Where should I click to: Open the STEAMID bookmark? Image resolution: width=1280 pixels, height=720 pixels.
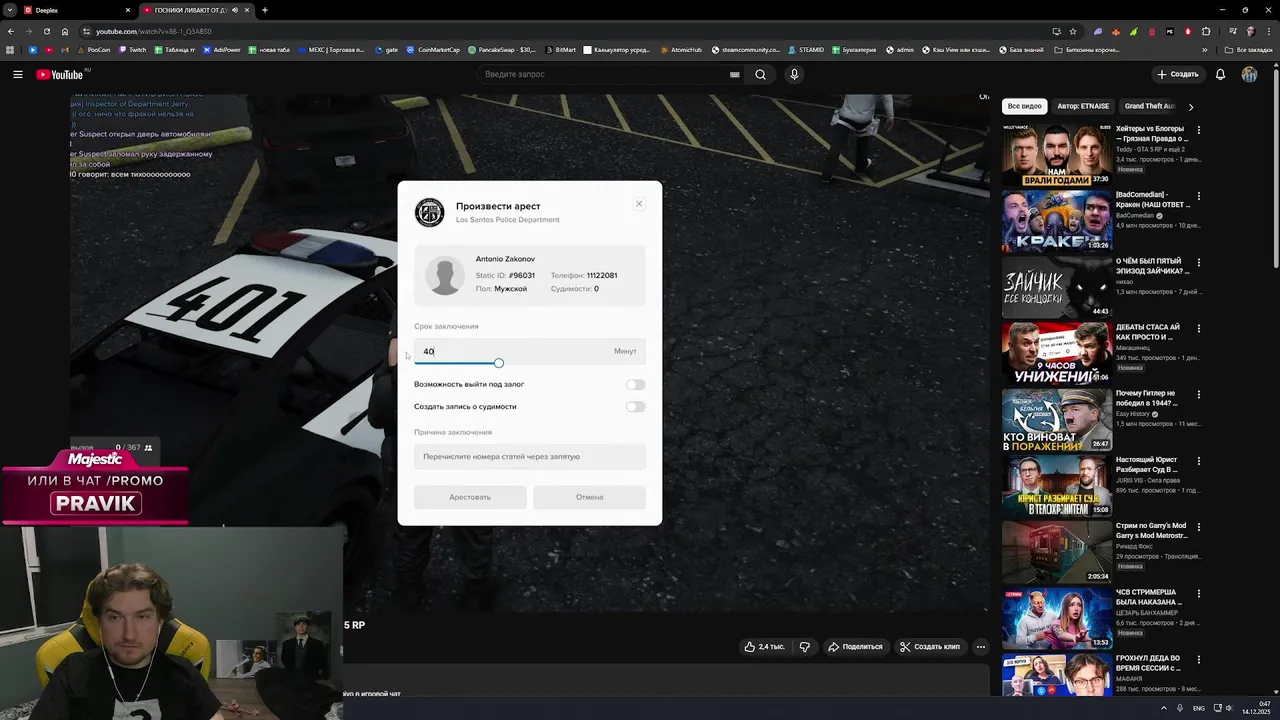[806, 49]
